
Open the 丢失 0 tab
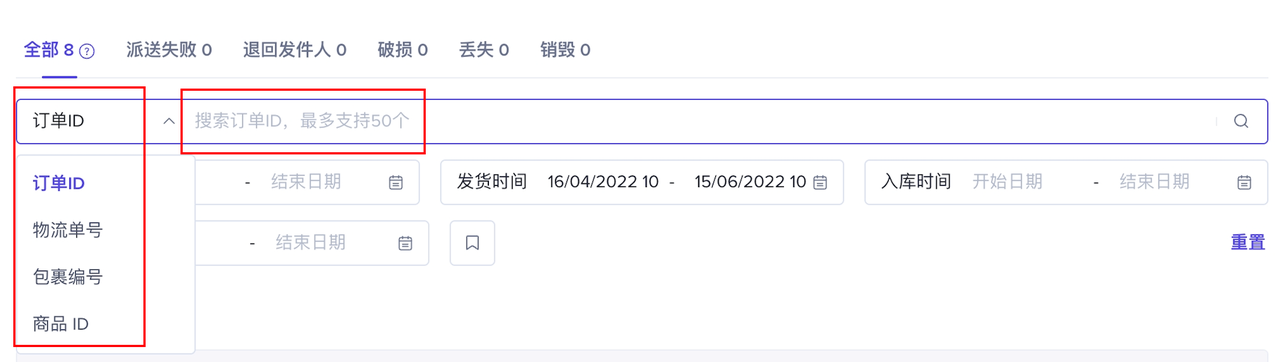[x=484, y=49]
